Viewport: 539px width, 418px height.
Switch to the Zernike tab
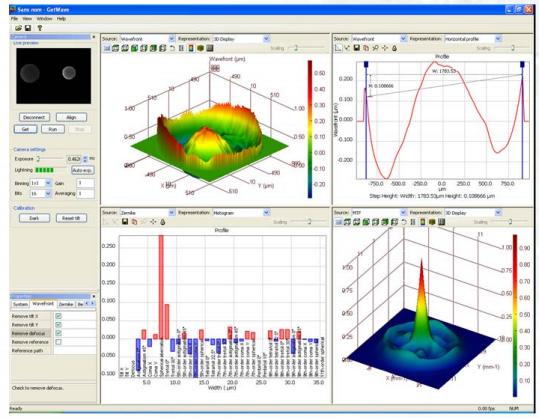(66, 304)
